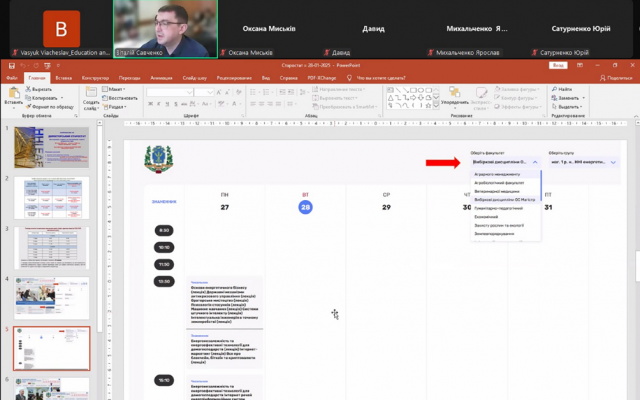Switch to the Анимация tab

[160, 77]
